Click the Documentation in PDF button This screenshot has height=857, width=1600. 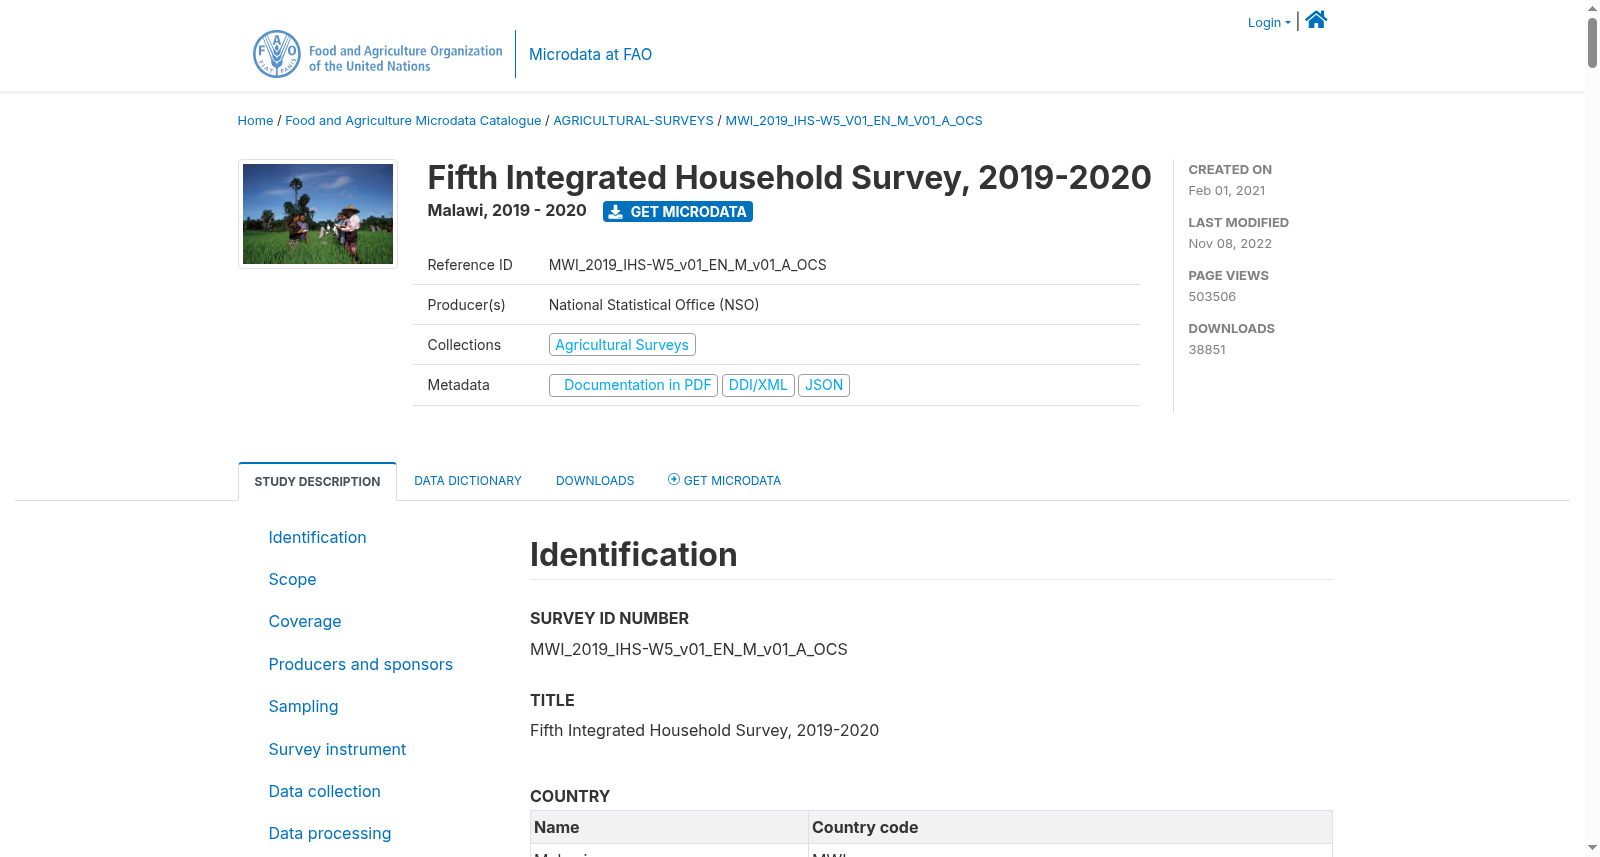(633, 385)
